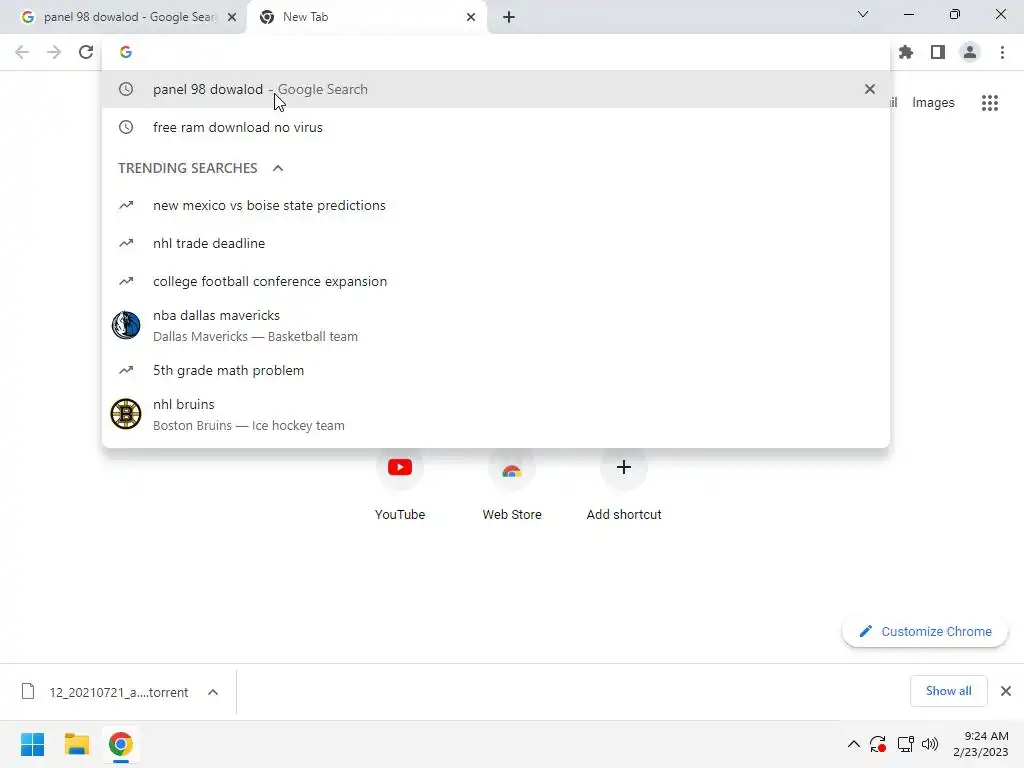Click the volume speaker icon
The width and height of the screenshot is (1024, 768).
tap(930, 744)
